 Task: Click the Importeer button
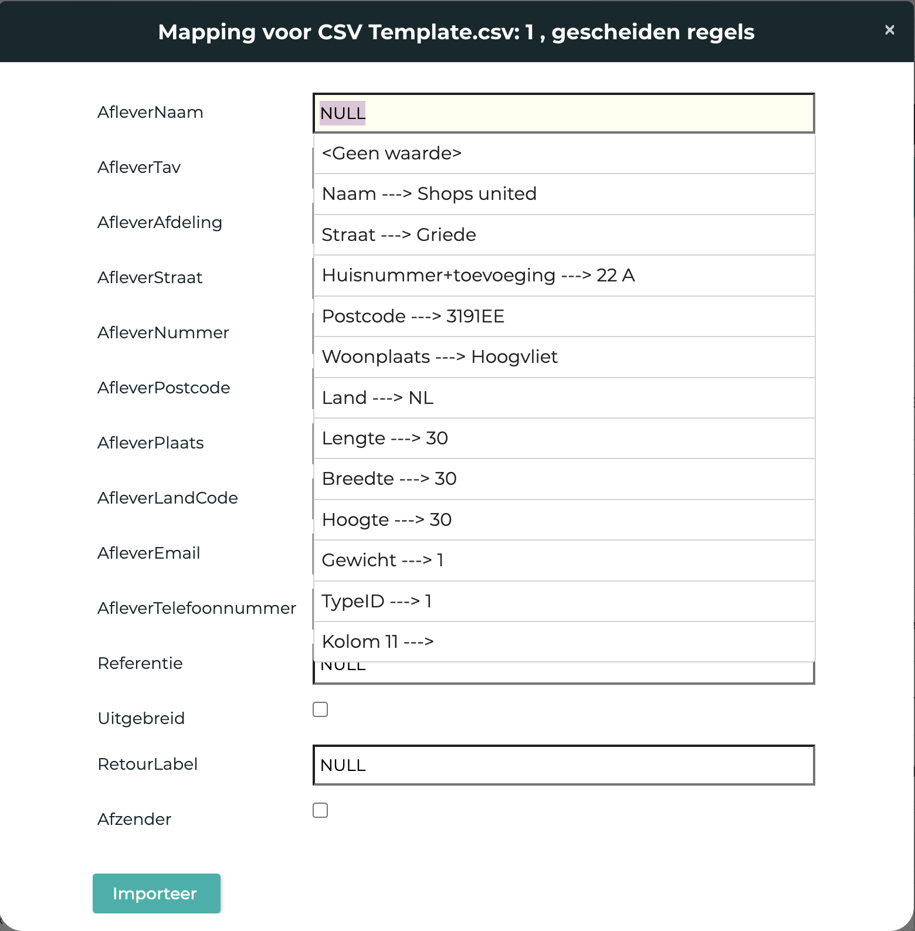pos(156,893)
